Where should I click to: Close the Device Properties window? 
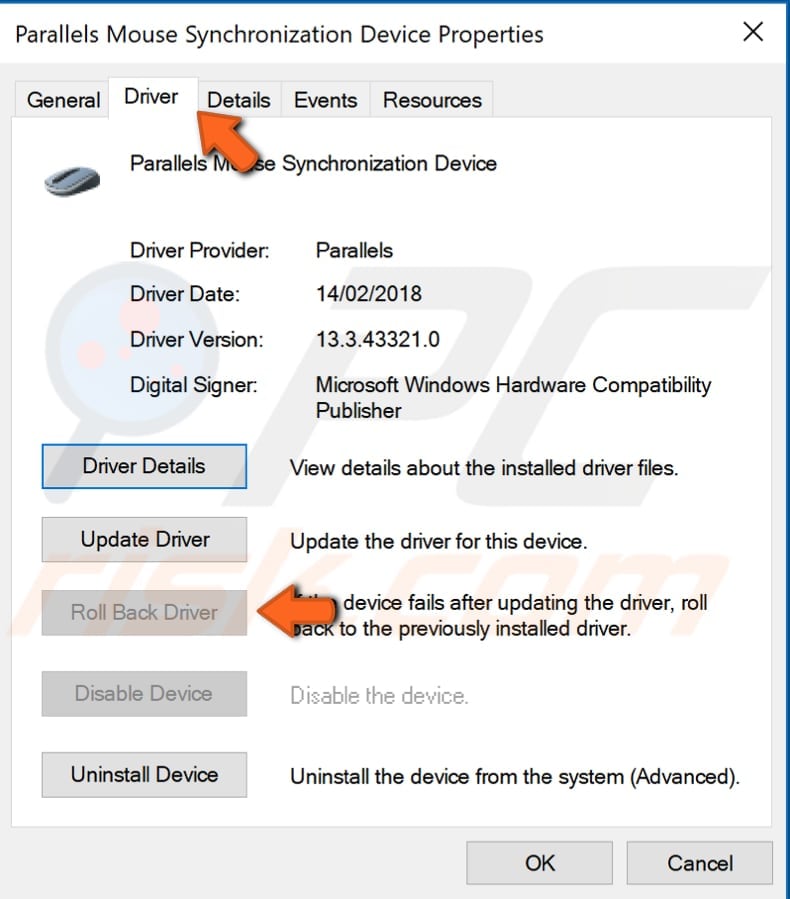(x=753, y=32)
